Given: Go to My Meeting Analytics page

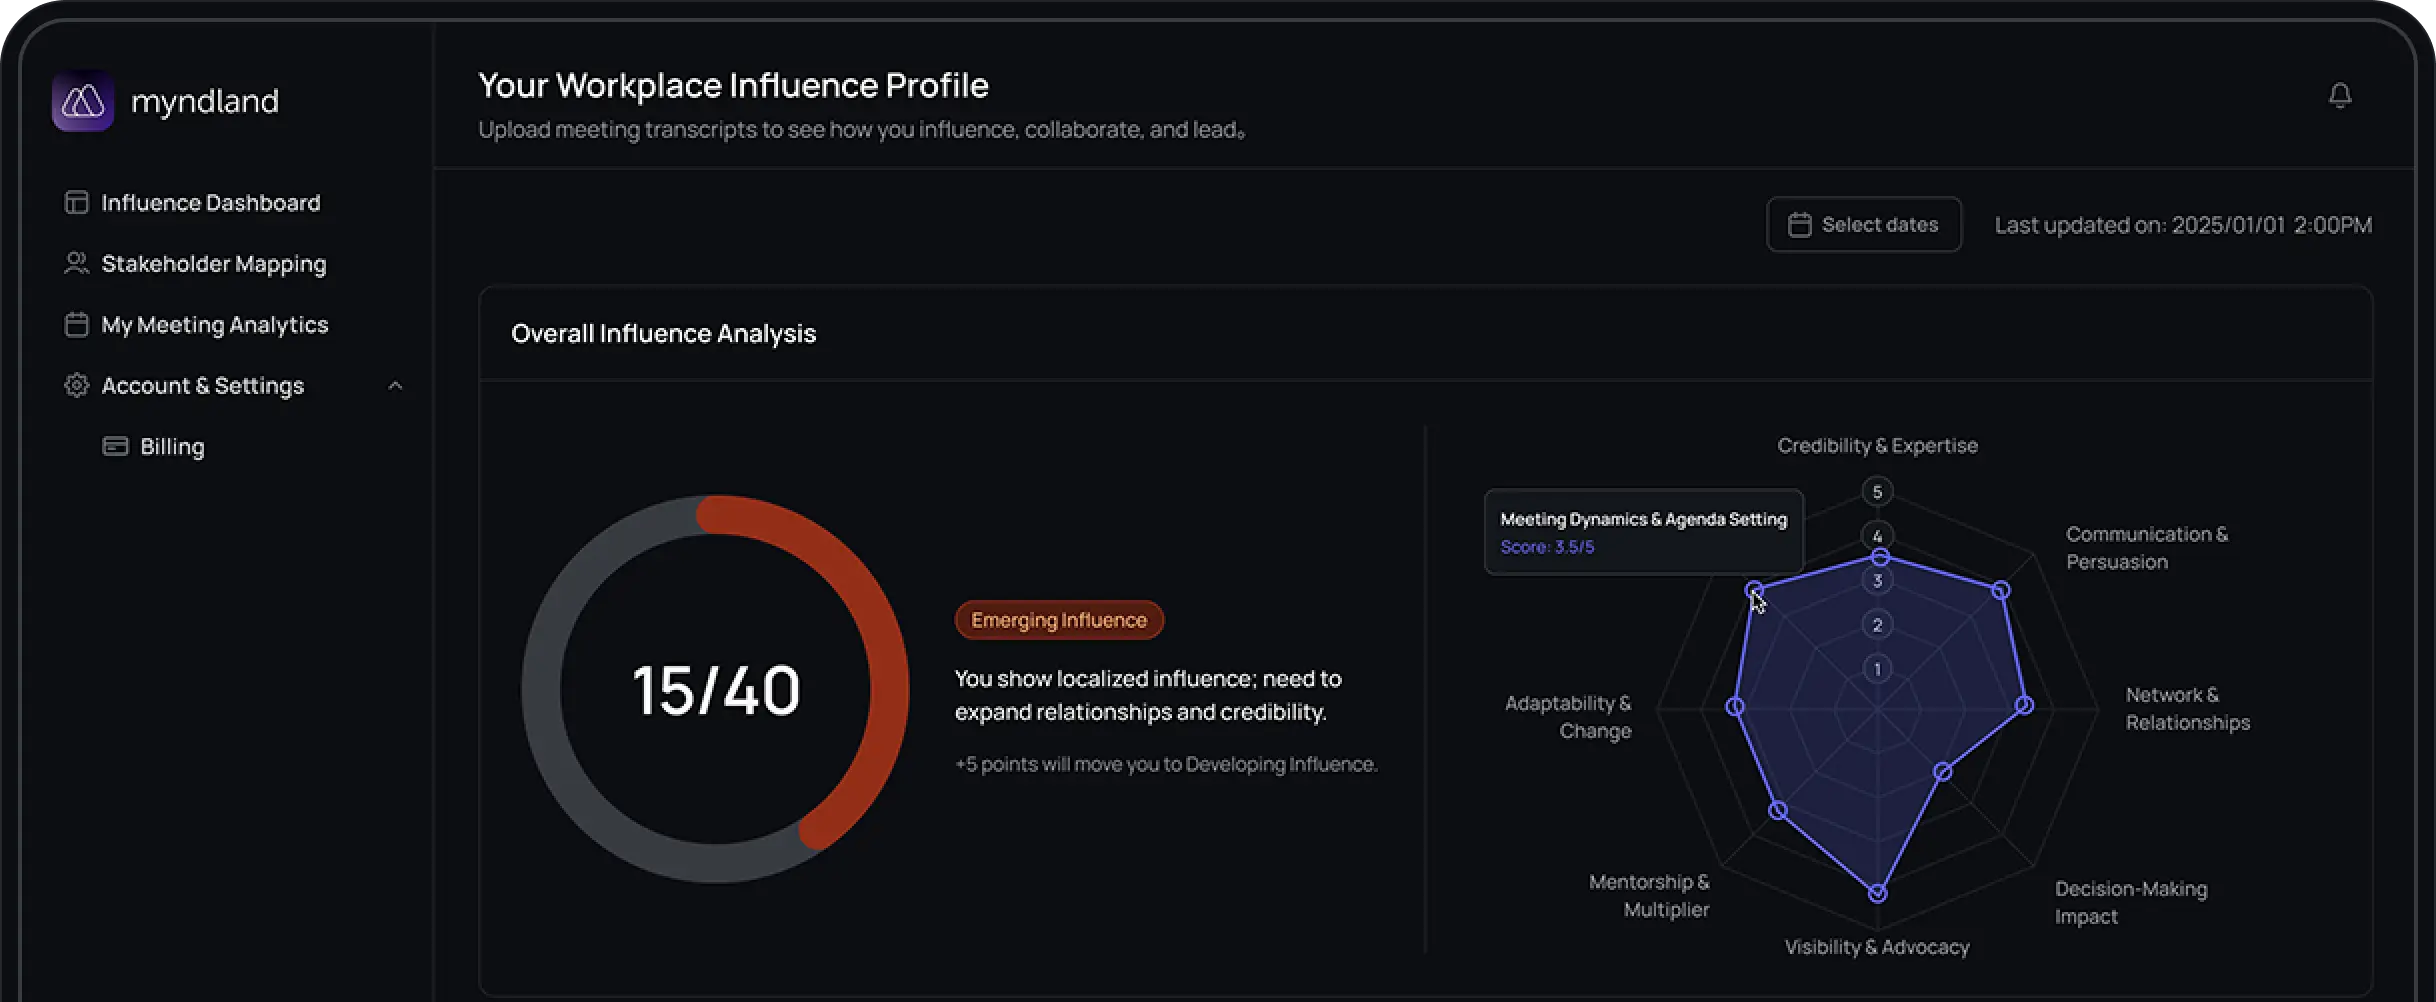Looking at the screenshot, I should point(215,324).
